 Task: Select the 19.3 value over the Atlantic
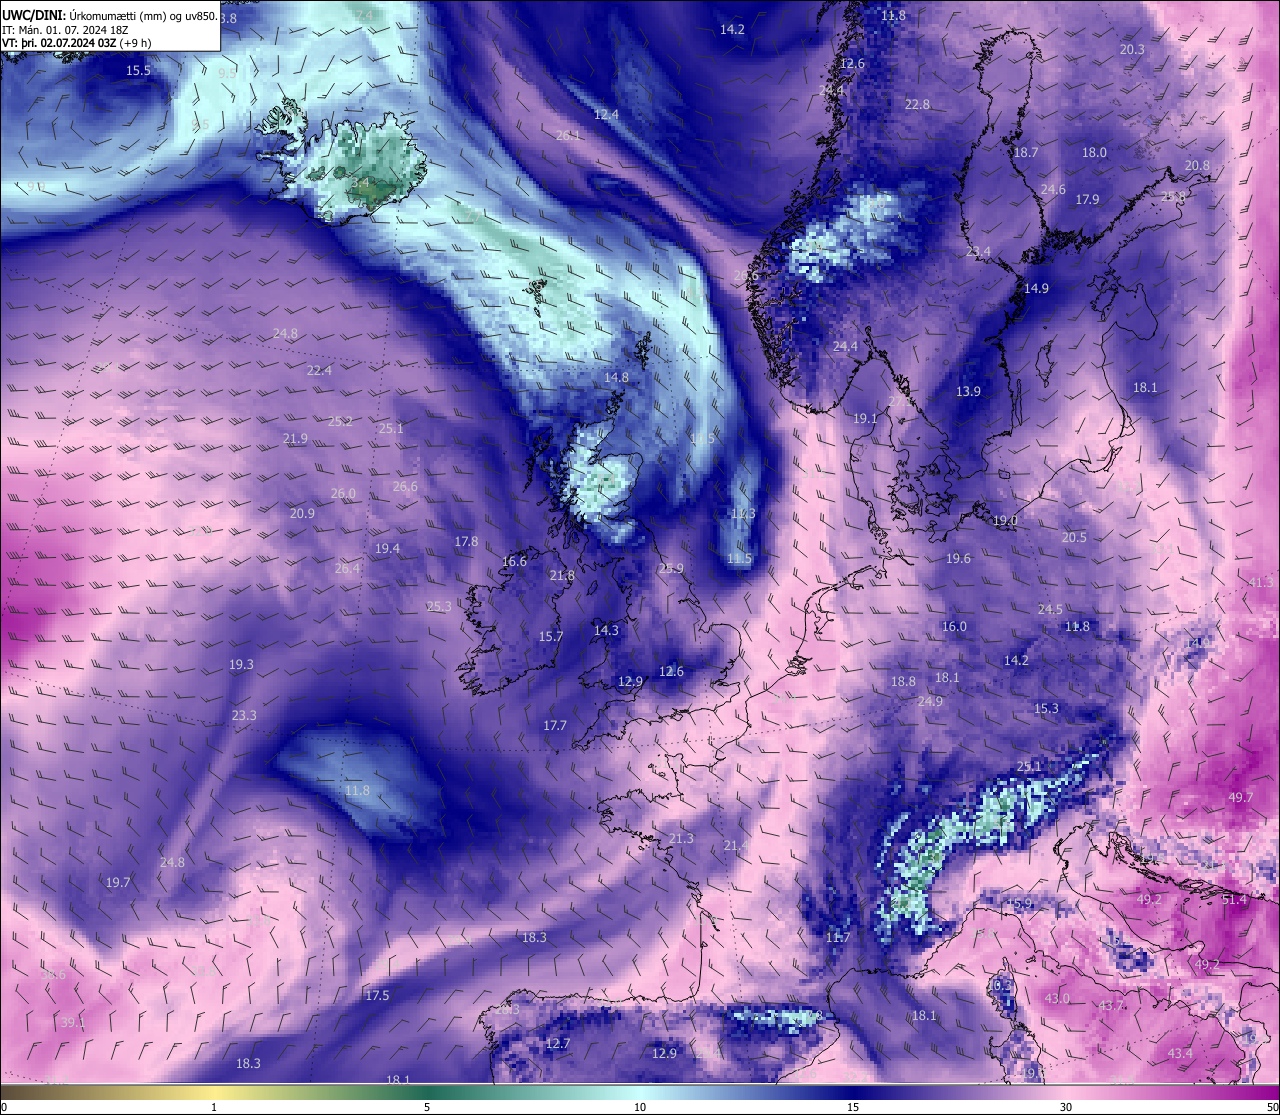(x=241, y=664)
